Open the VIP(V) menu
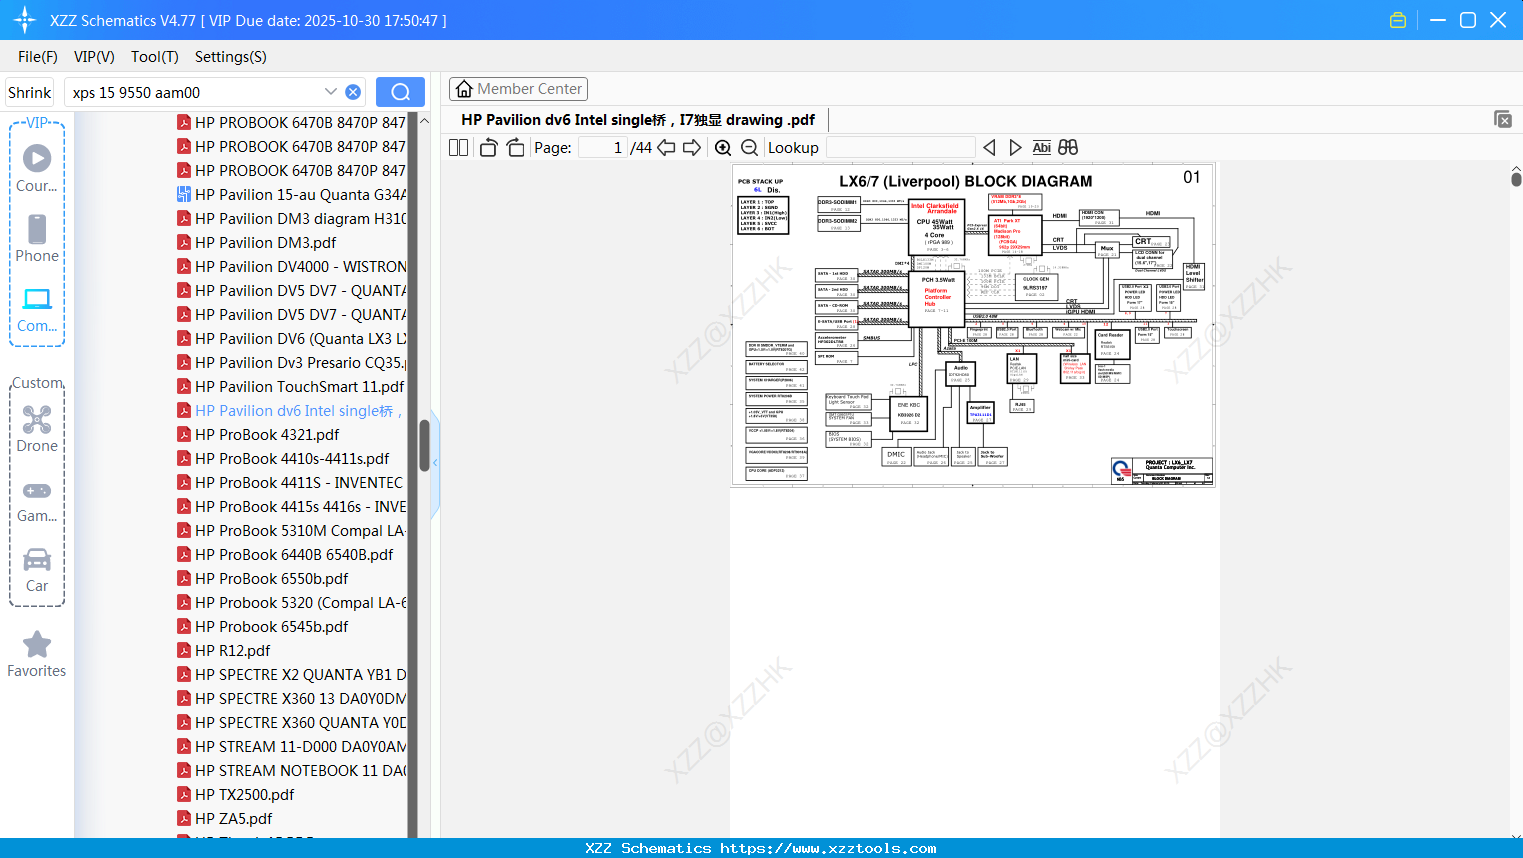 (x=94, y=57)
